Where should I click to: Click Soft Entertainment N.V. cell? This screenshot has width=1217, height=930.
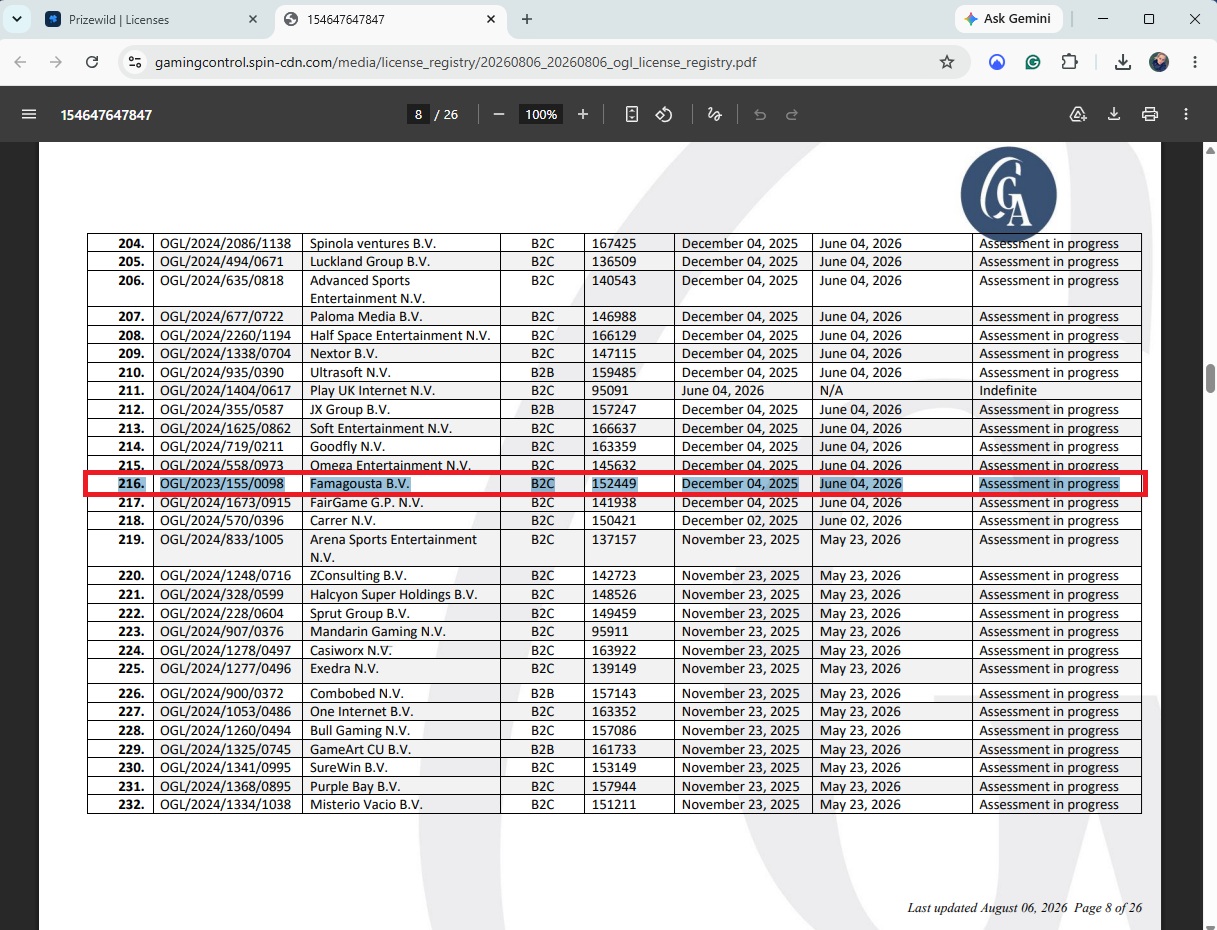pyautogui.click(x=401, y=428)
